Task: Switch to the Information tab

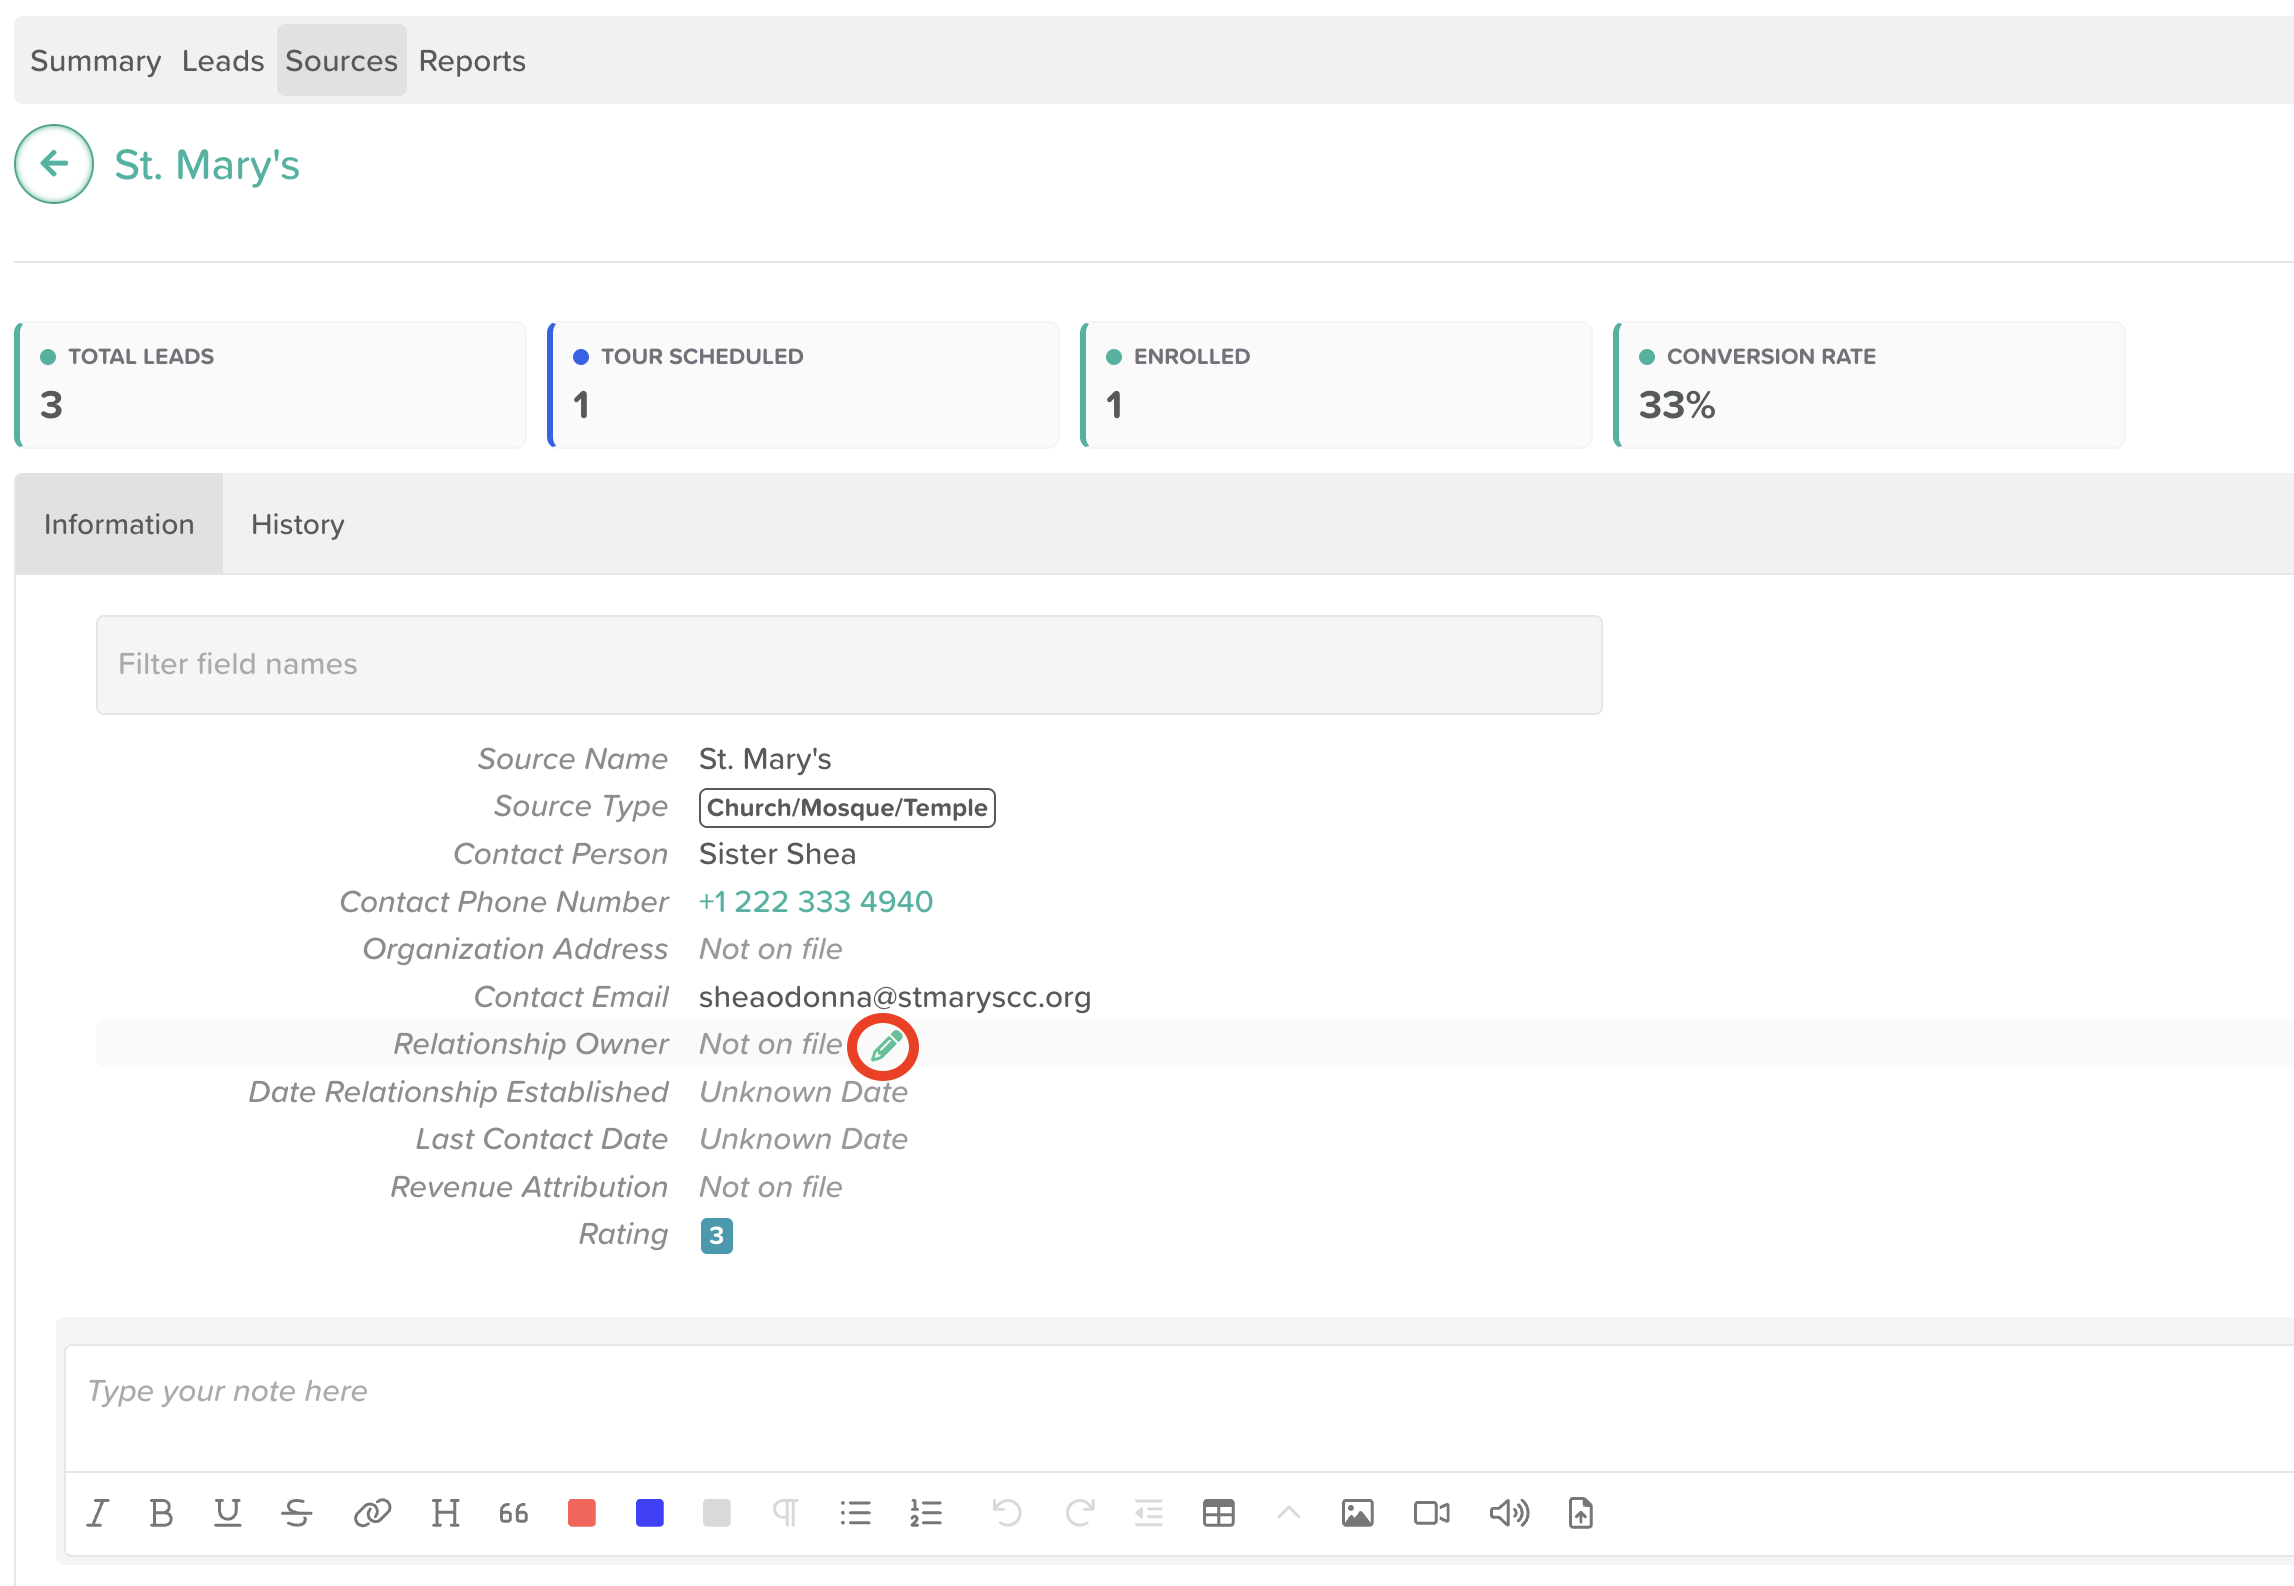Action: (x=119, y=524)
